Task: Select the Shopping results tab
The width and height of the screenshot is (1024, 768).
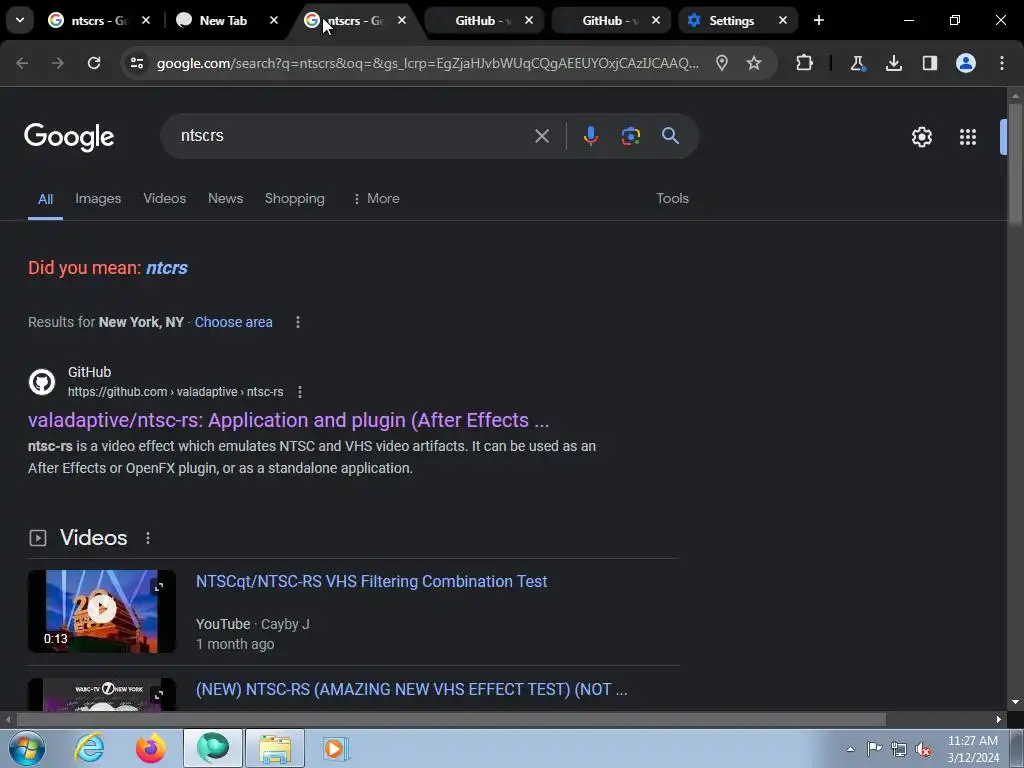Action: click(295, 199)
